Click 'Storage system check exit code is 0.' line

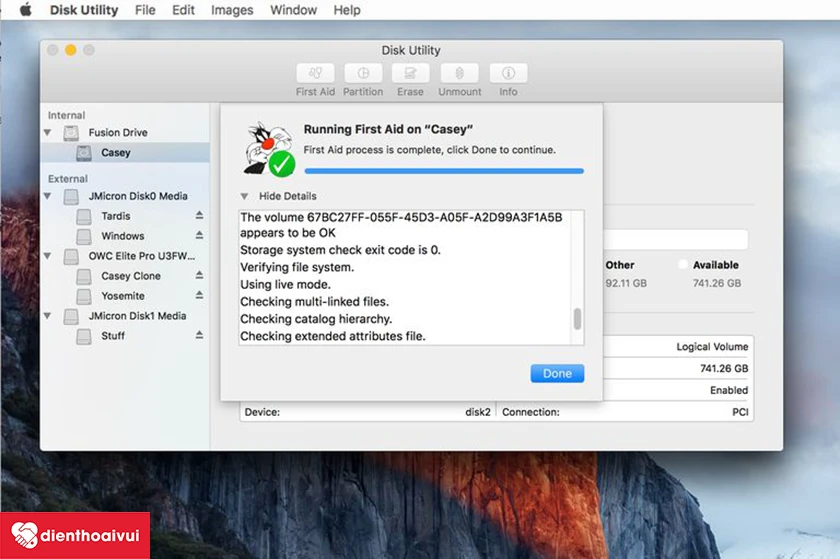point(340,250)
